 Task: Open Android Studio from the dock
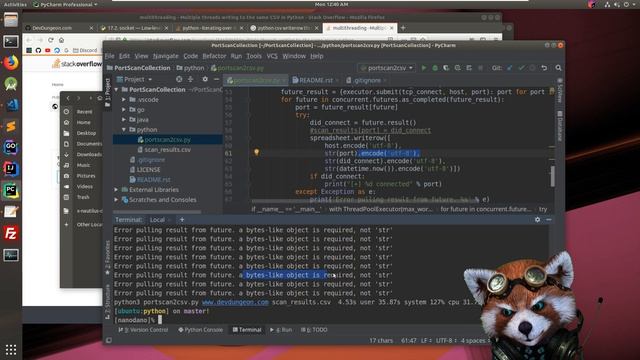click(11, 84)
